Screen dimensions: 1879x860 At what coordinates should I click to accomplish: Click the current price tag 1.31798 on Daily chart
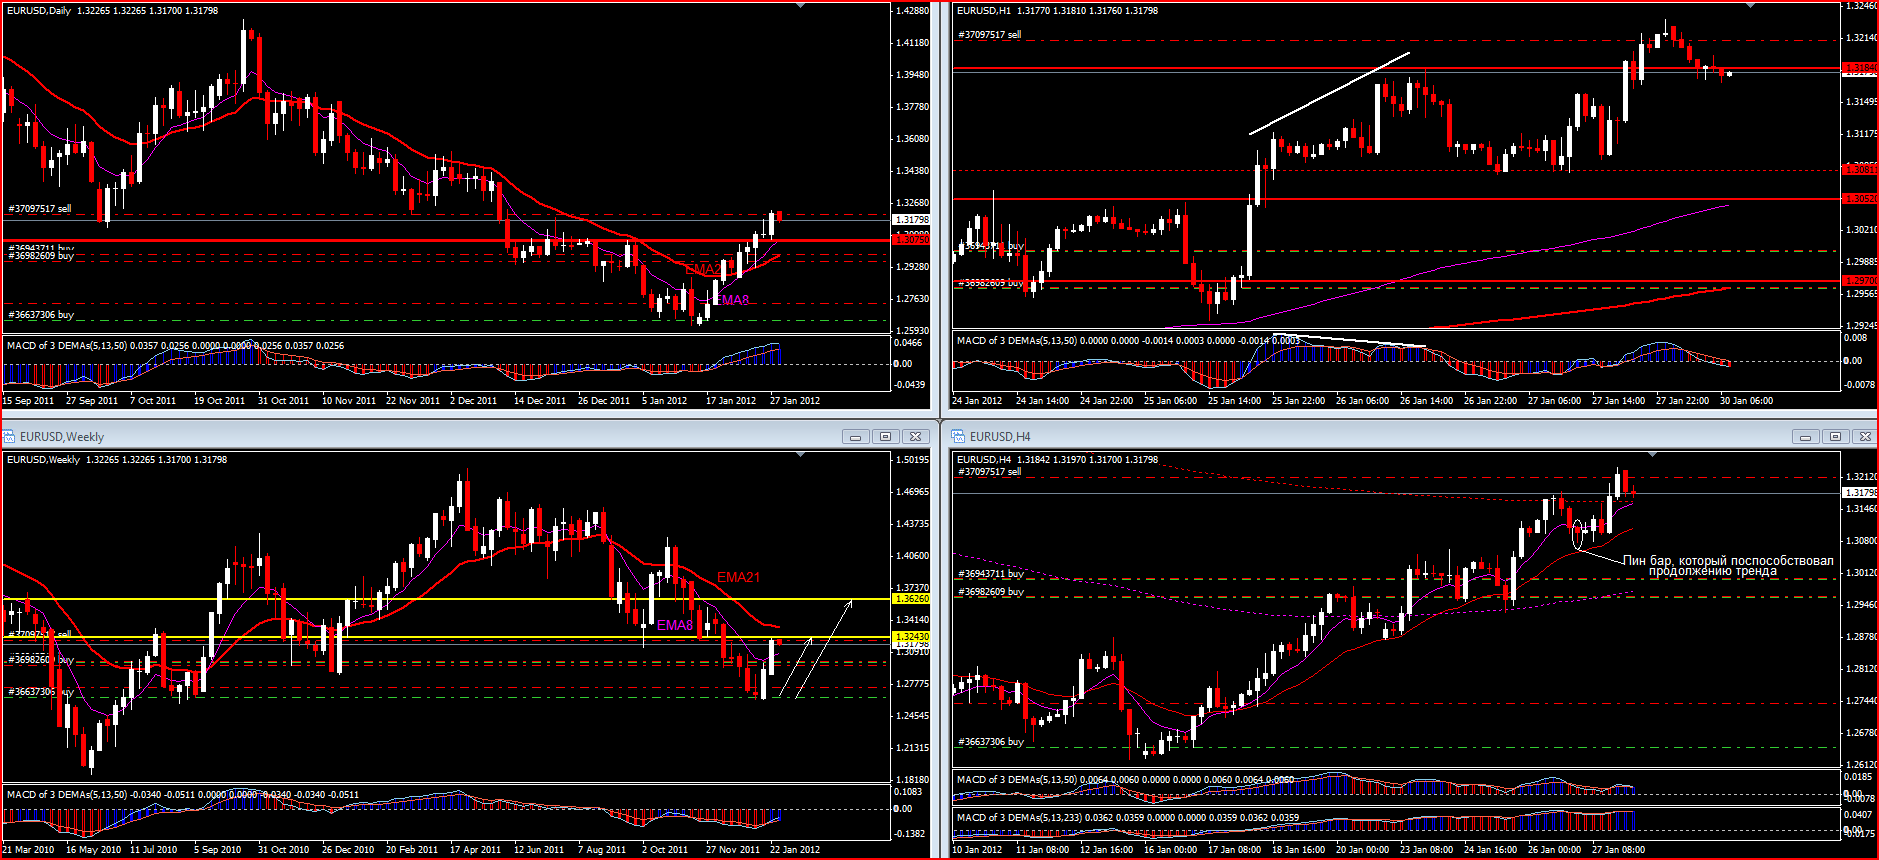(911, 220)
